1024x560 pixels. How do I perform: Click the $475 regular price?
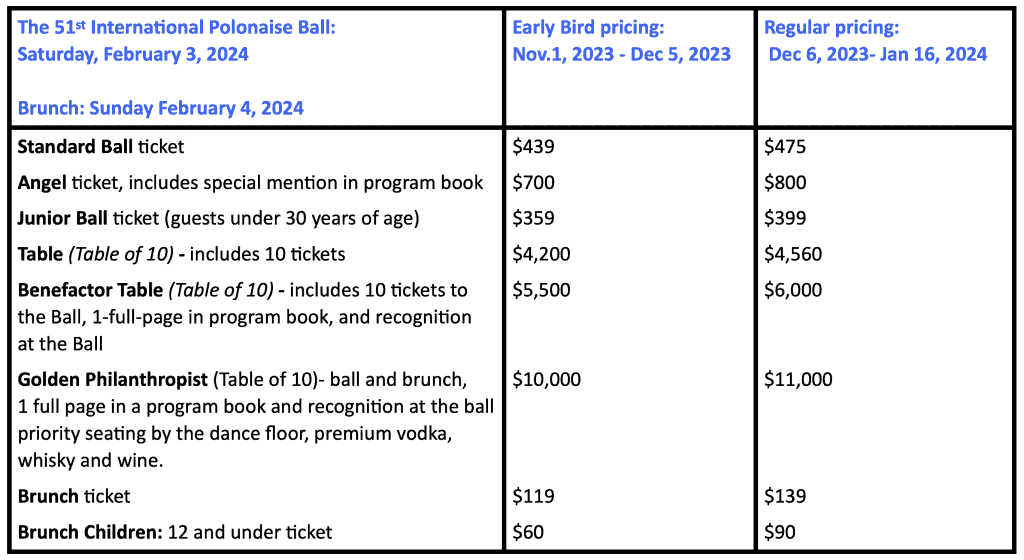click(785, 146)
